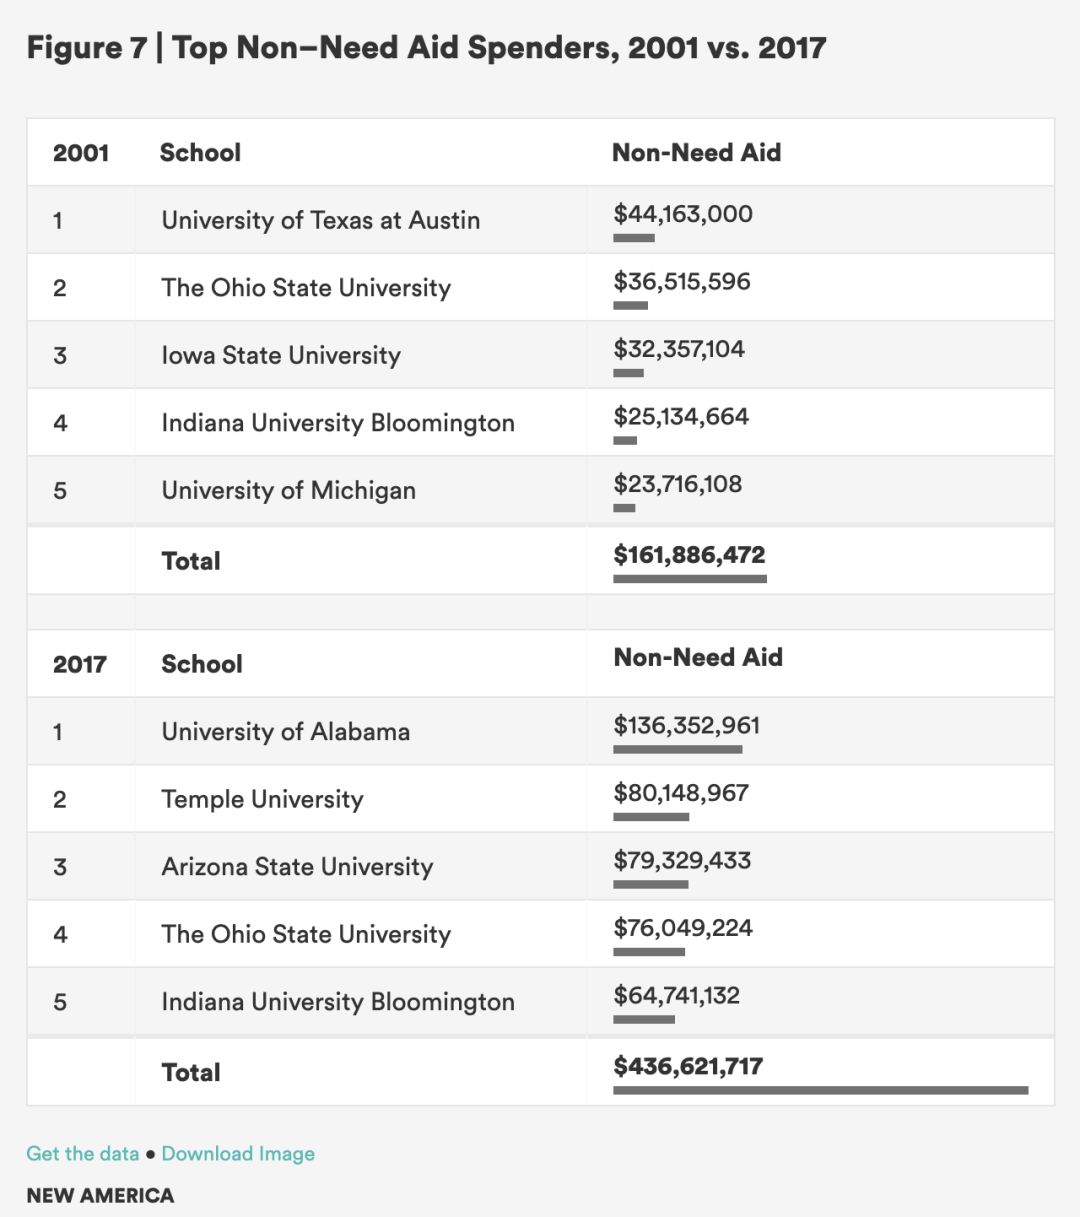Screen dimensions: 1080x1217
Task: Click the $136,352,961 bar indicator
Action: coord(678,749)
